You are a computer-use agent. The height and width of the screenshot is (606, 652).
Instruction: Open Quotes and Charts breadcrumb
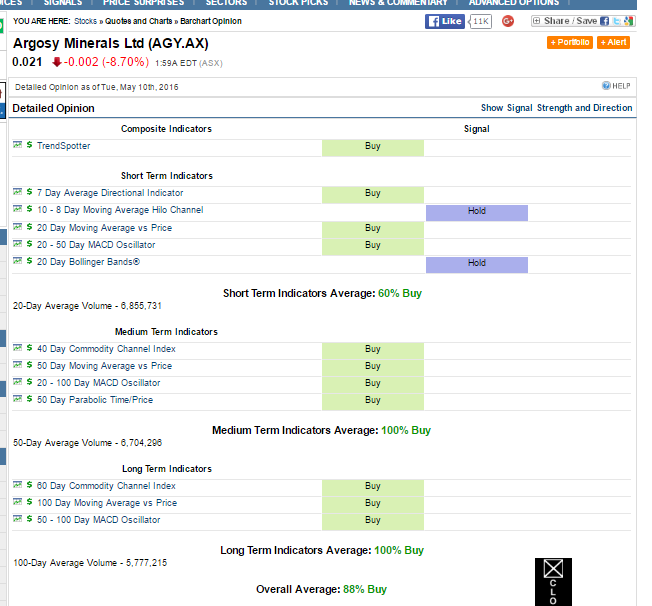(x=138, y=21)
